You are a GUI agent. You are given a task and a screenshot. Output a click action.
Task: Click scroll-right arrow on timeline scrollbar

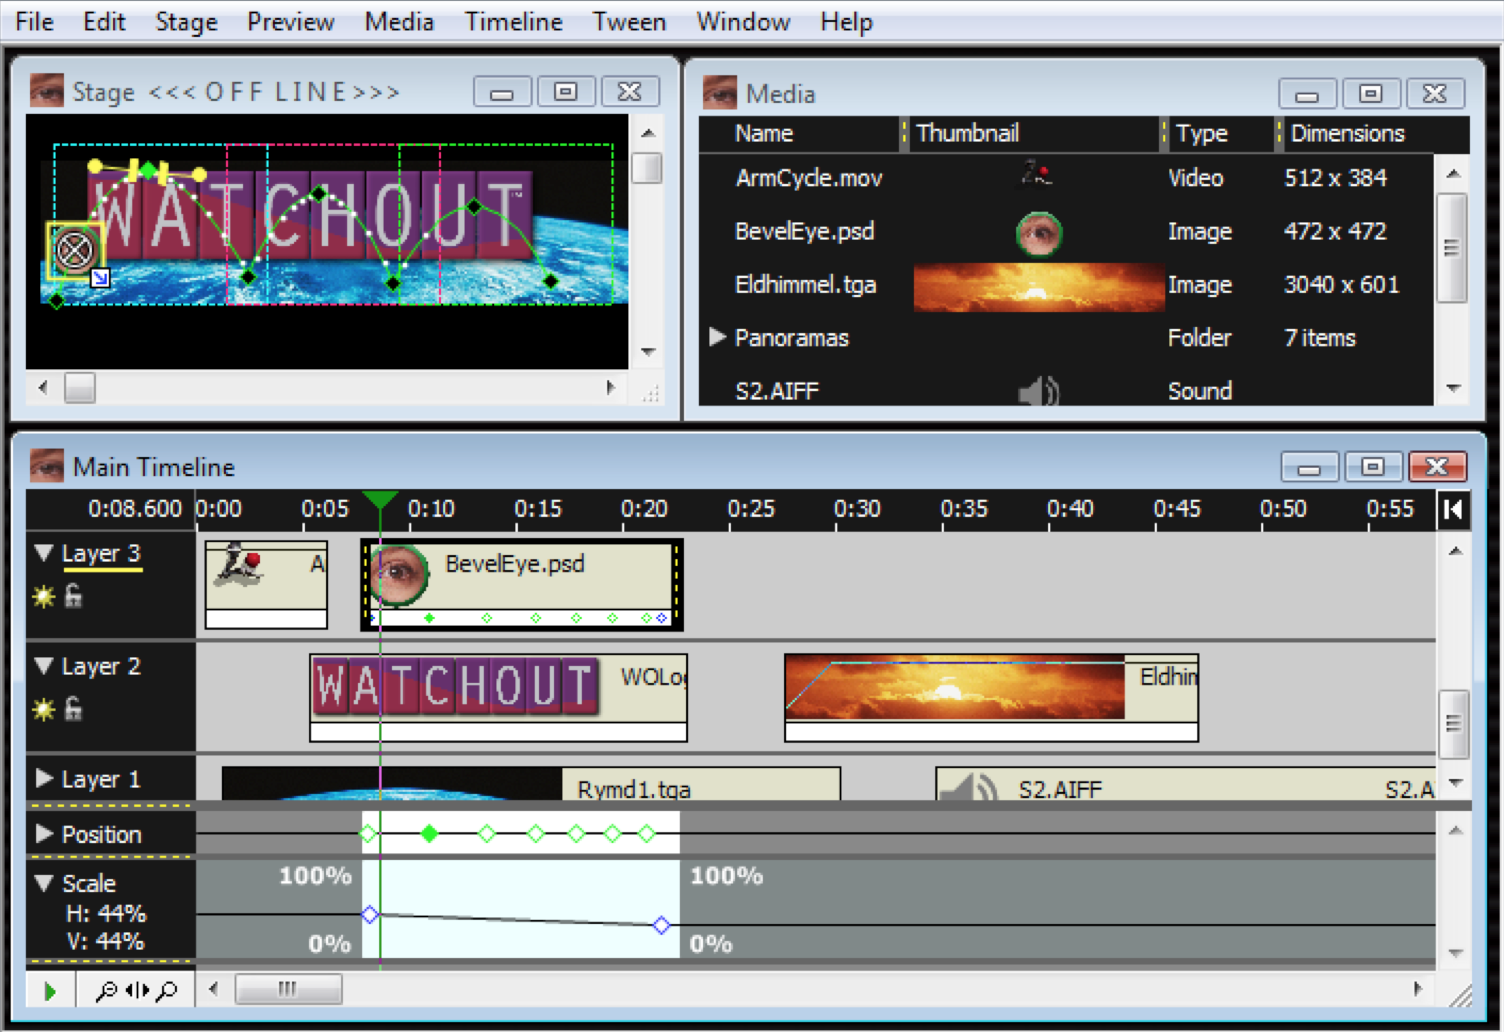coord(1417,989)
